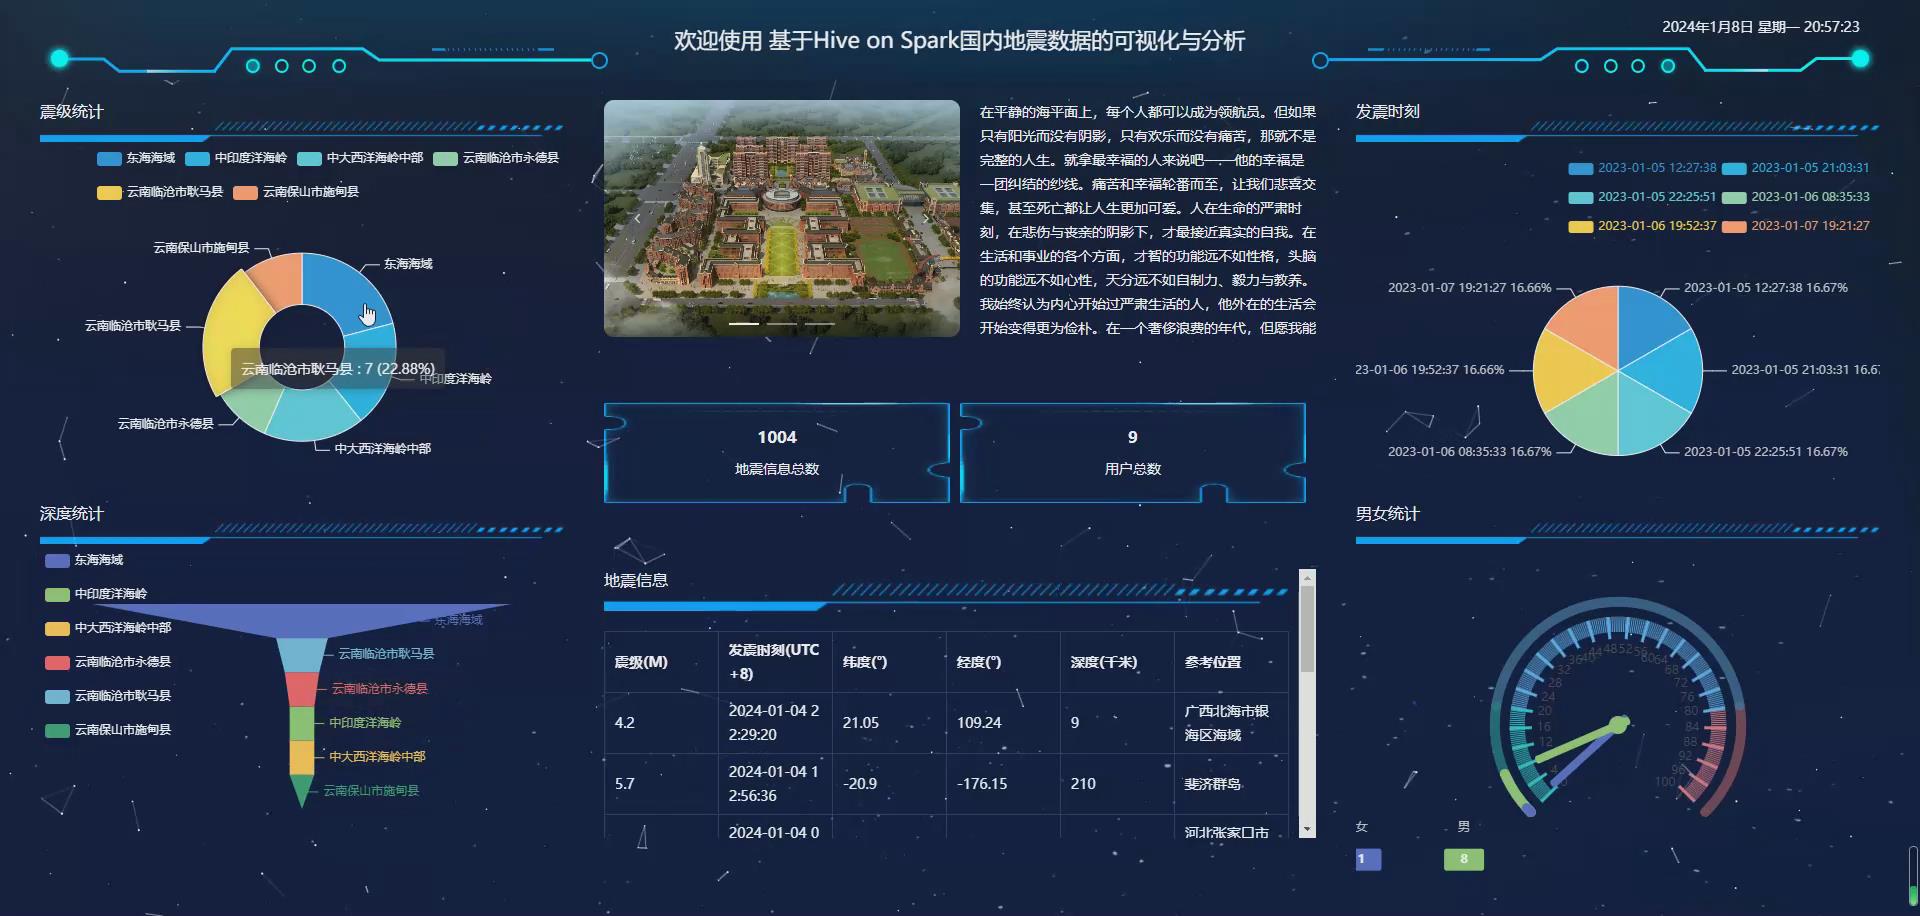The width and height of the screenshot is (1920, 916).
Task: Click the 地震信息 table scrollbar thumb
Action: point(1307,628)
